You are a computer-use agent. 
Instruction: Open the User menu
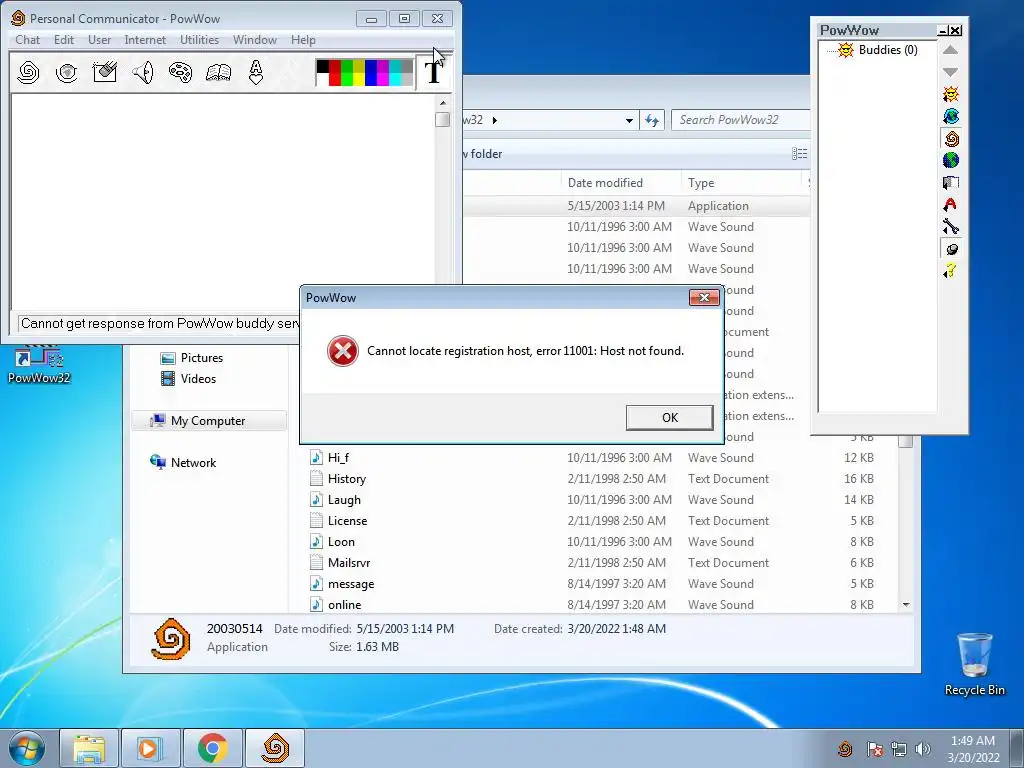(99, 40)
